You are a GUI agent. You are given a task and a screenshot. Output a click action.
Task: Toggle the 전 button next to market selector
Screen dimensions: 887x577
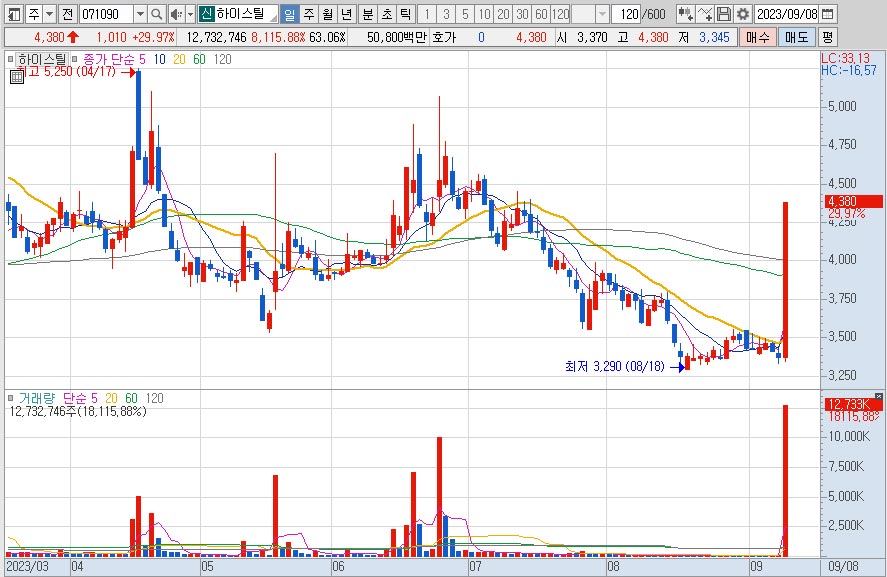tap(67, 14)
